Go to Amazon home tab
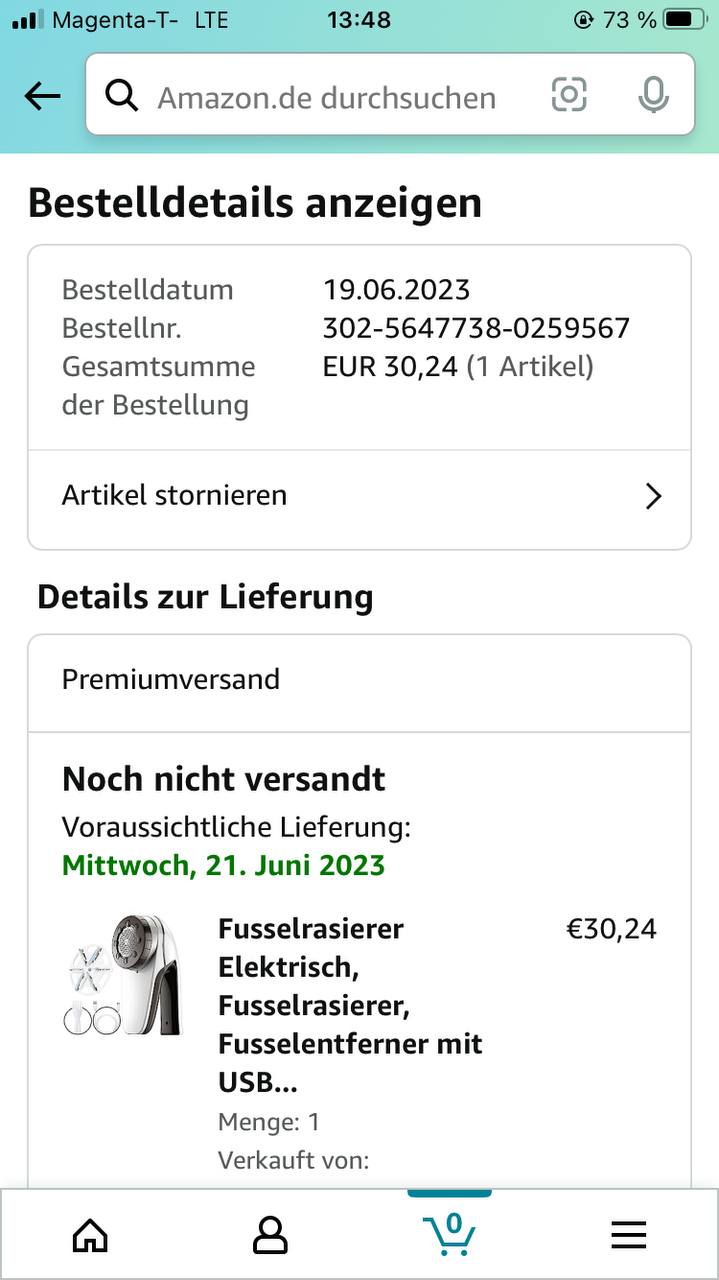The height and width of the screenshot is (1280, 719). [x=90, y=1236]
